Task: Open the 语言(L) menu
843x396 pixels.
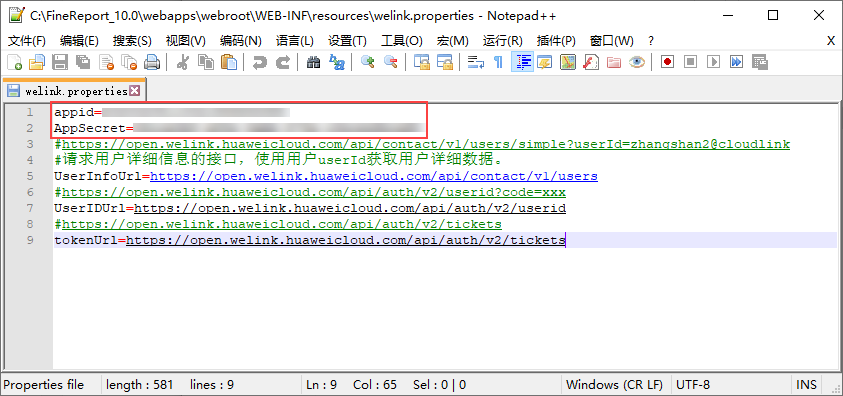Action: 295,41
